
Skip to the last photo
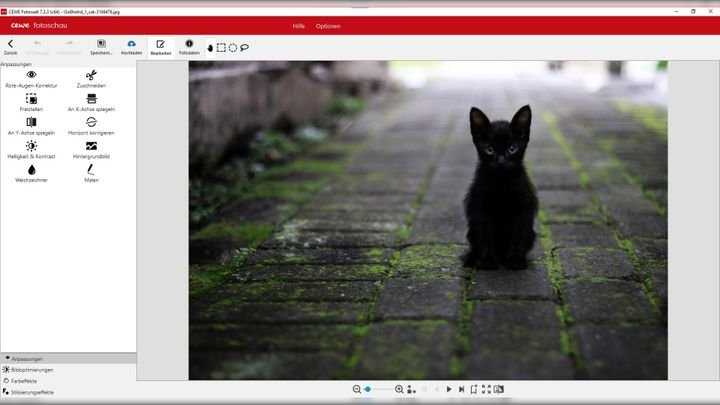point(461,389)
